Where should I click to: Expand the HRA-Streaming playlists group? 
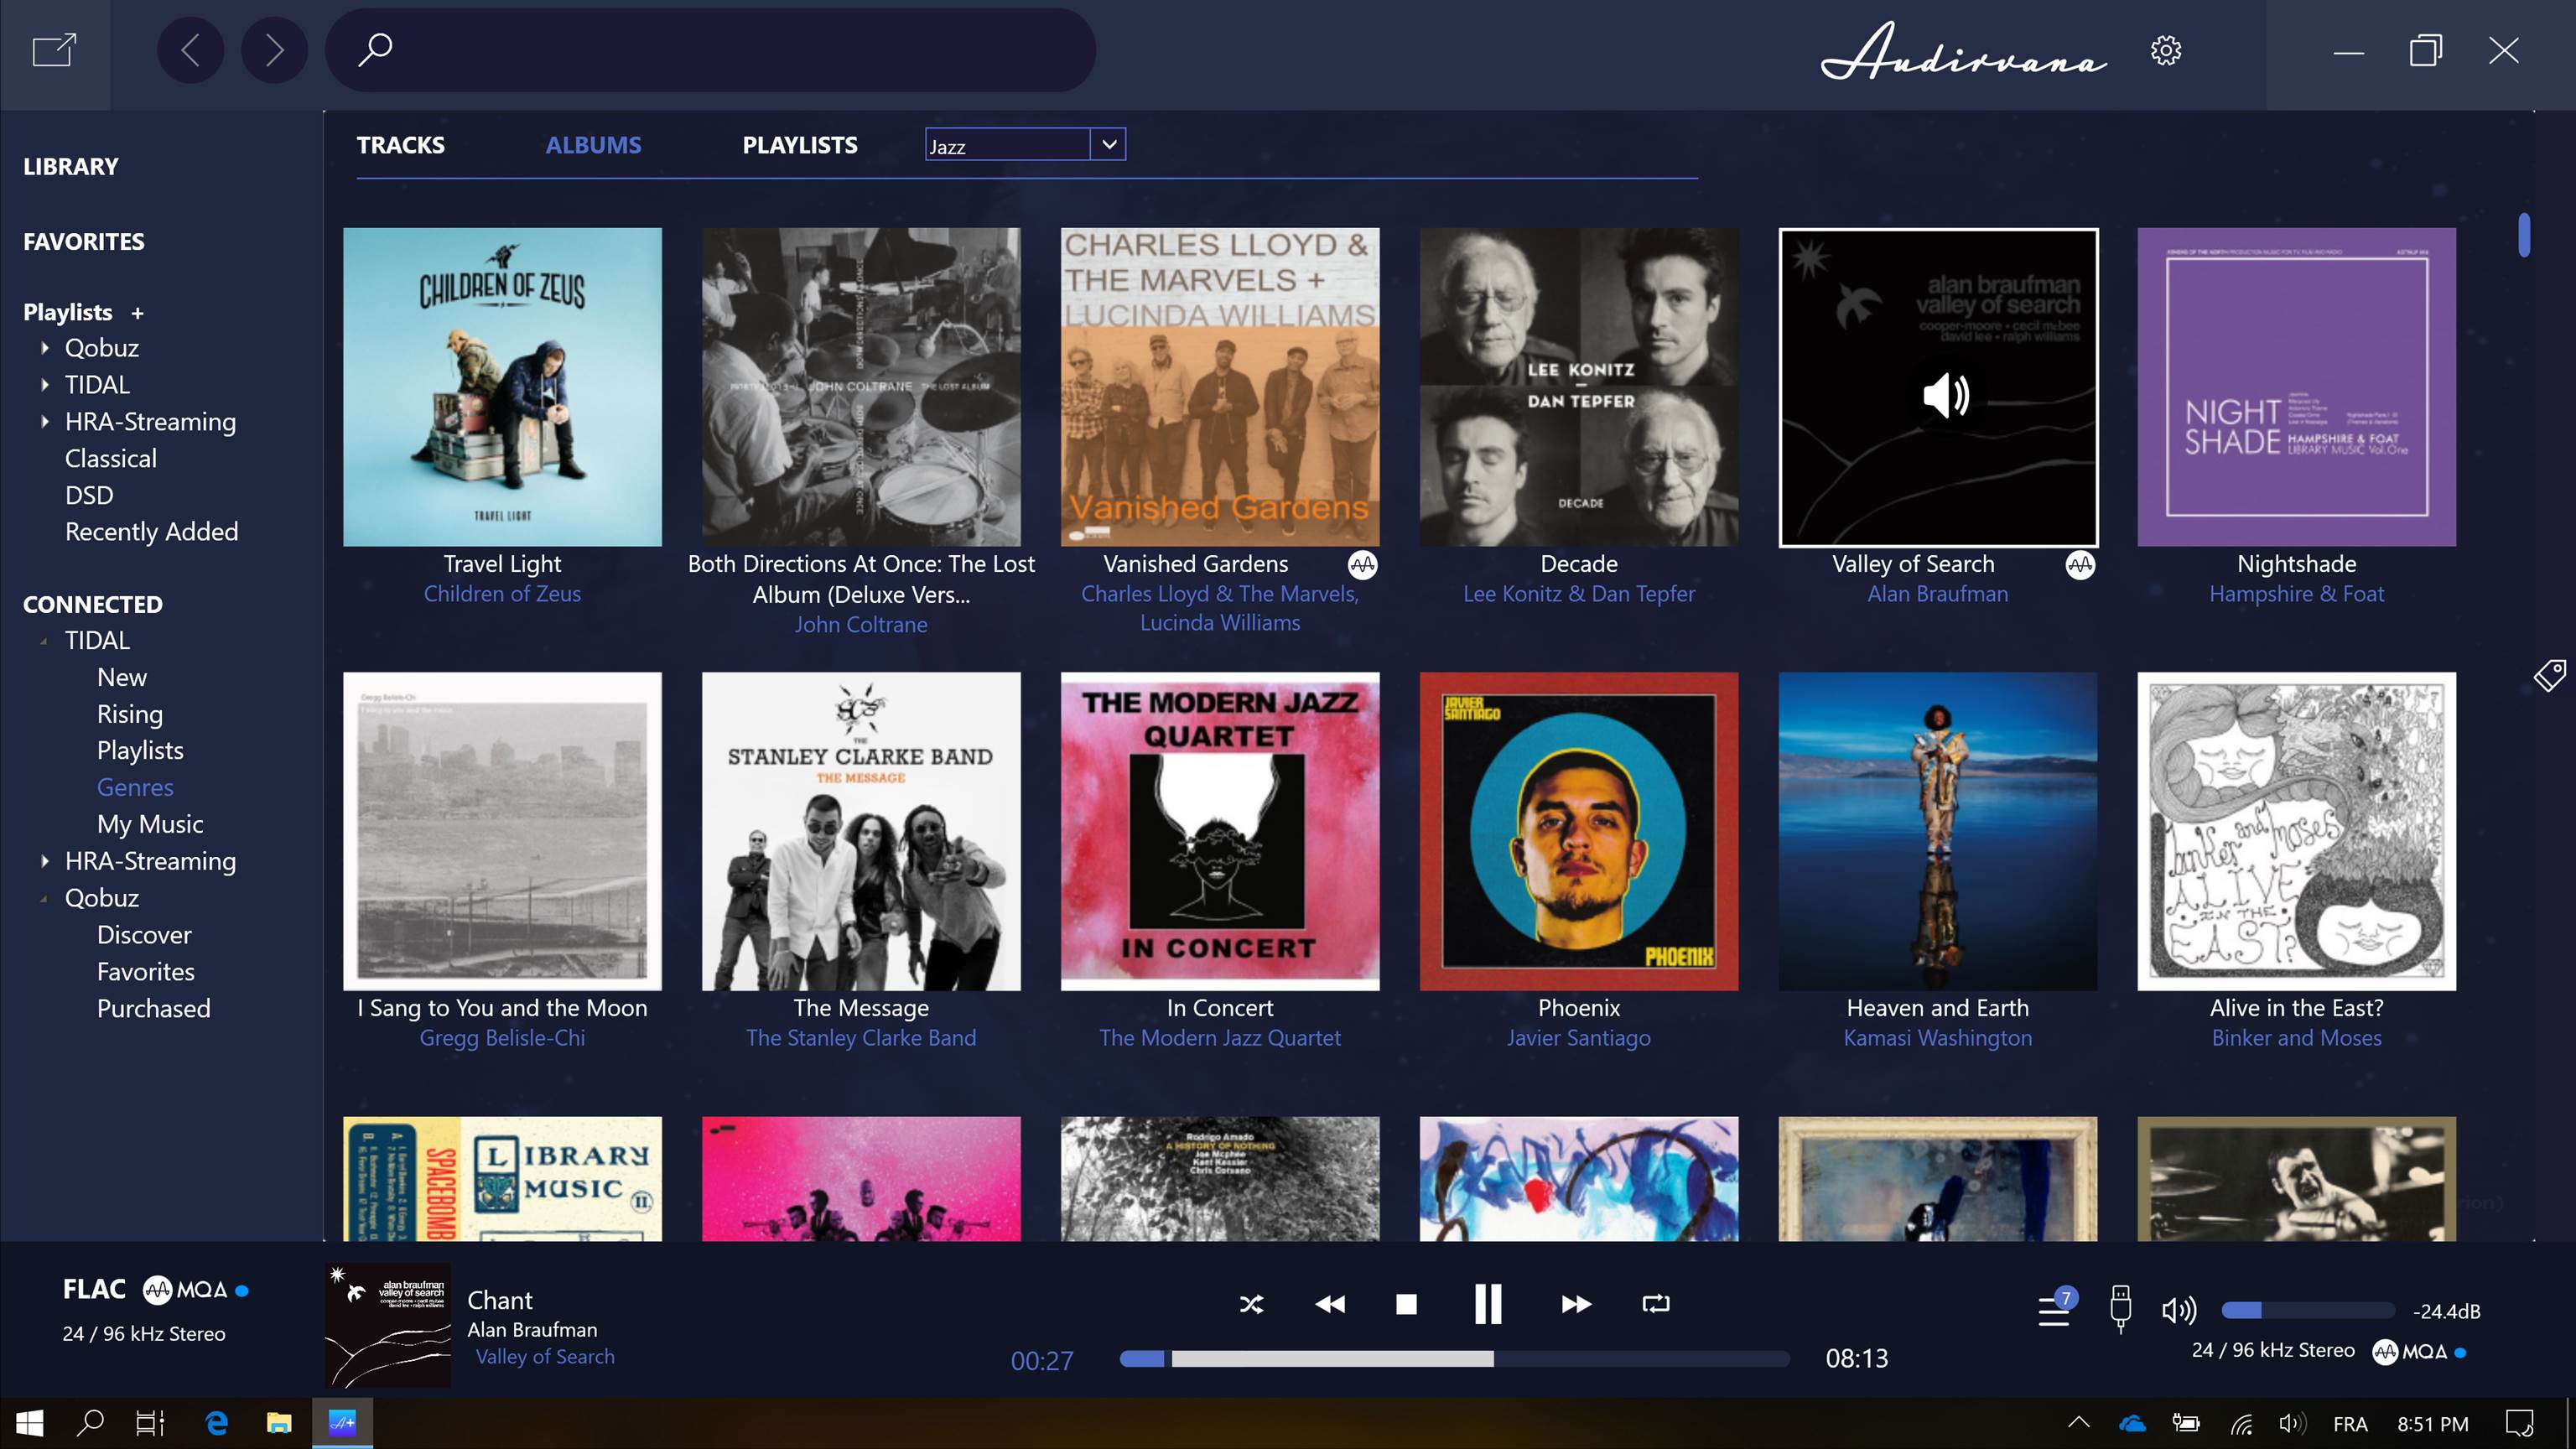tap(46, 421)
